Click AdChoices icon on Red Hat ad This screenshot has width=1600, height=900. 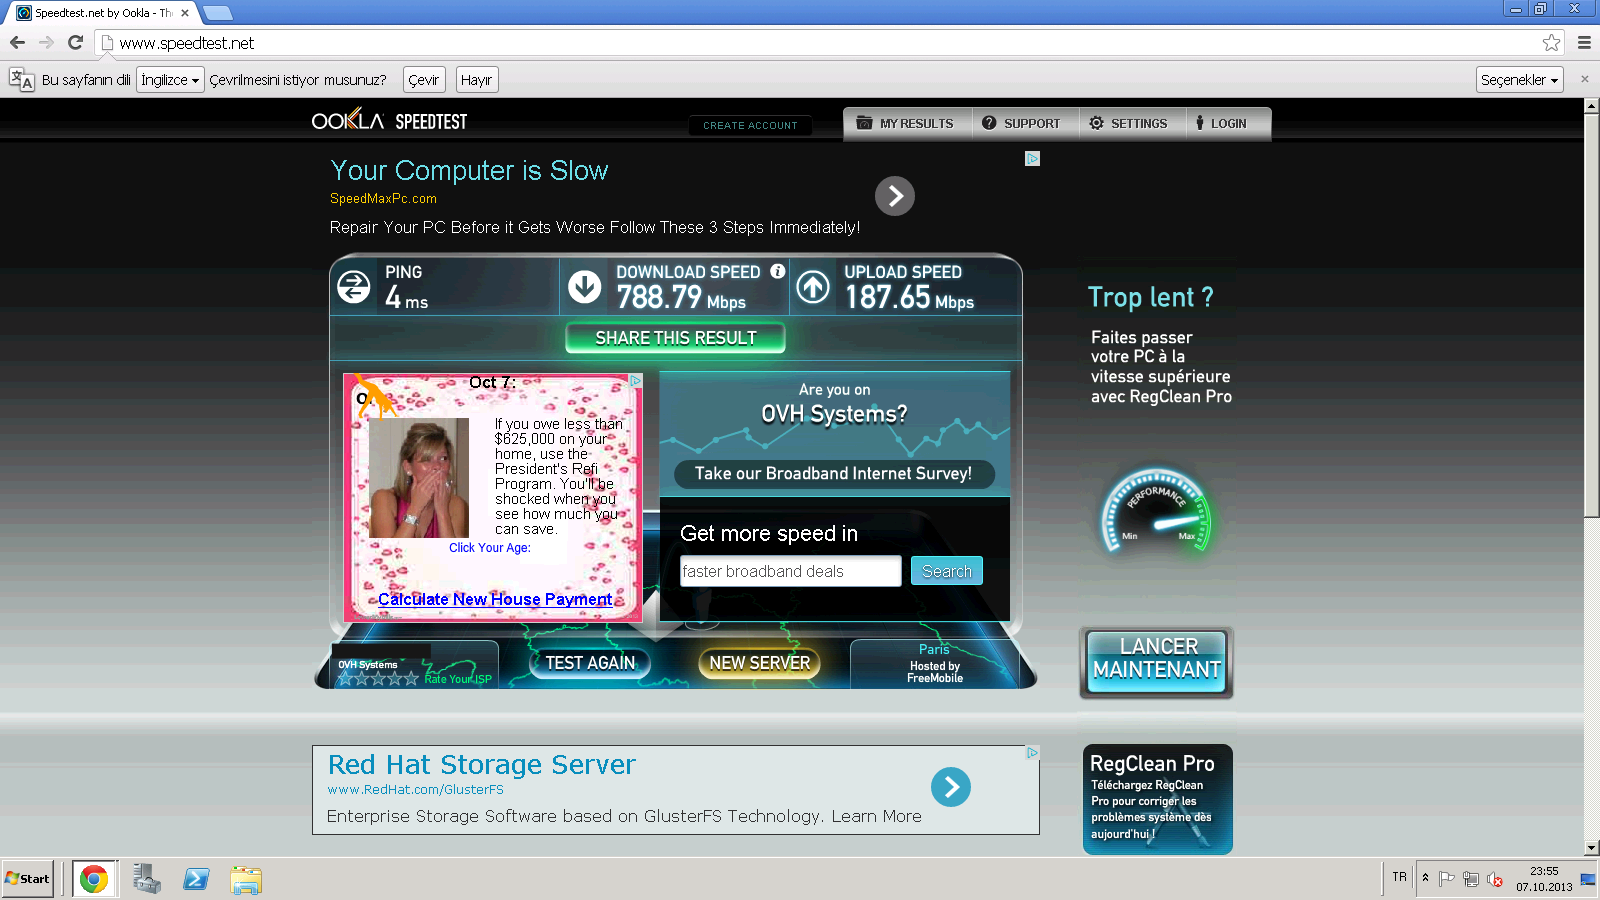click(x=1033, y=752)
